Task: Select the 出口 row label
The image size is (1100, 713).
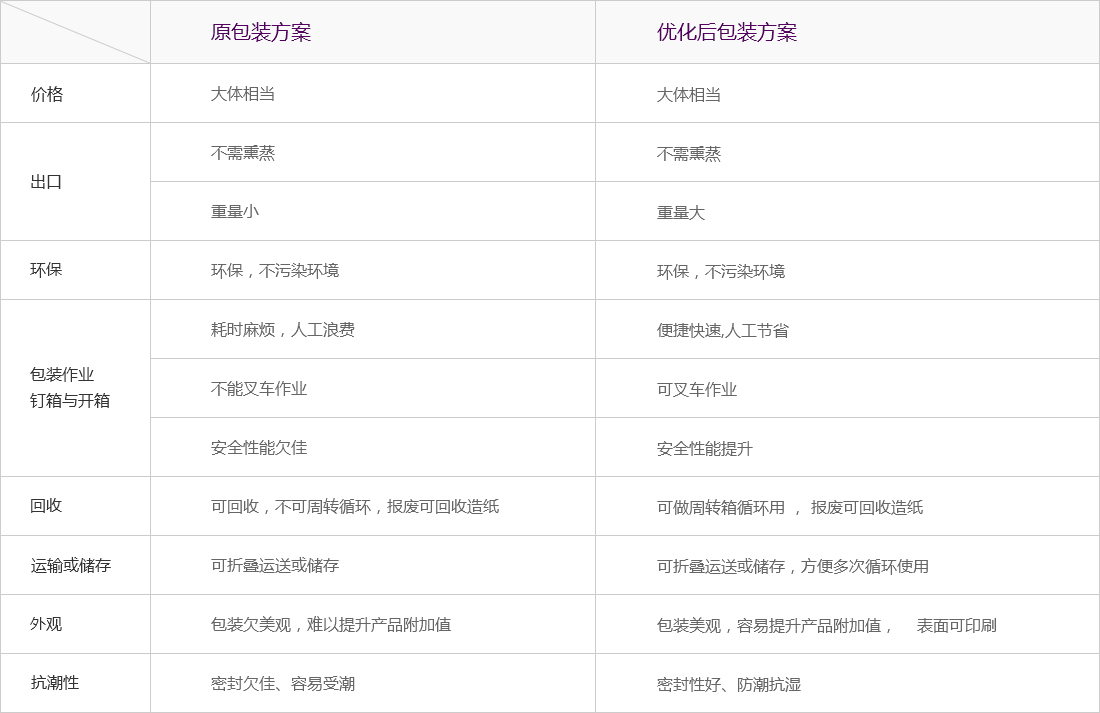Action: pyautogui.click(x=47, y=182)
